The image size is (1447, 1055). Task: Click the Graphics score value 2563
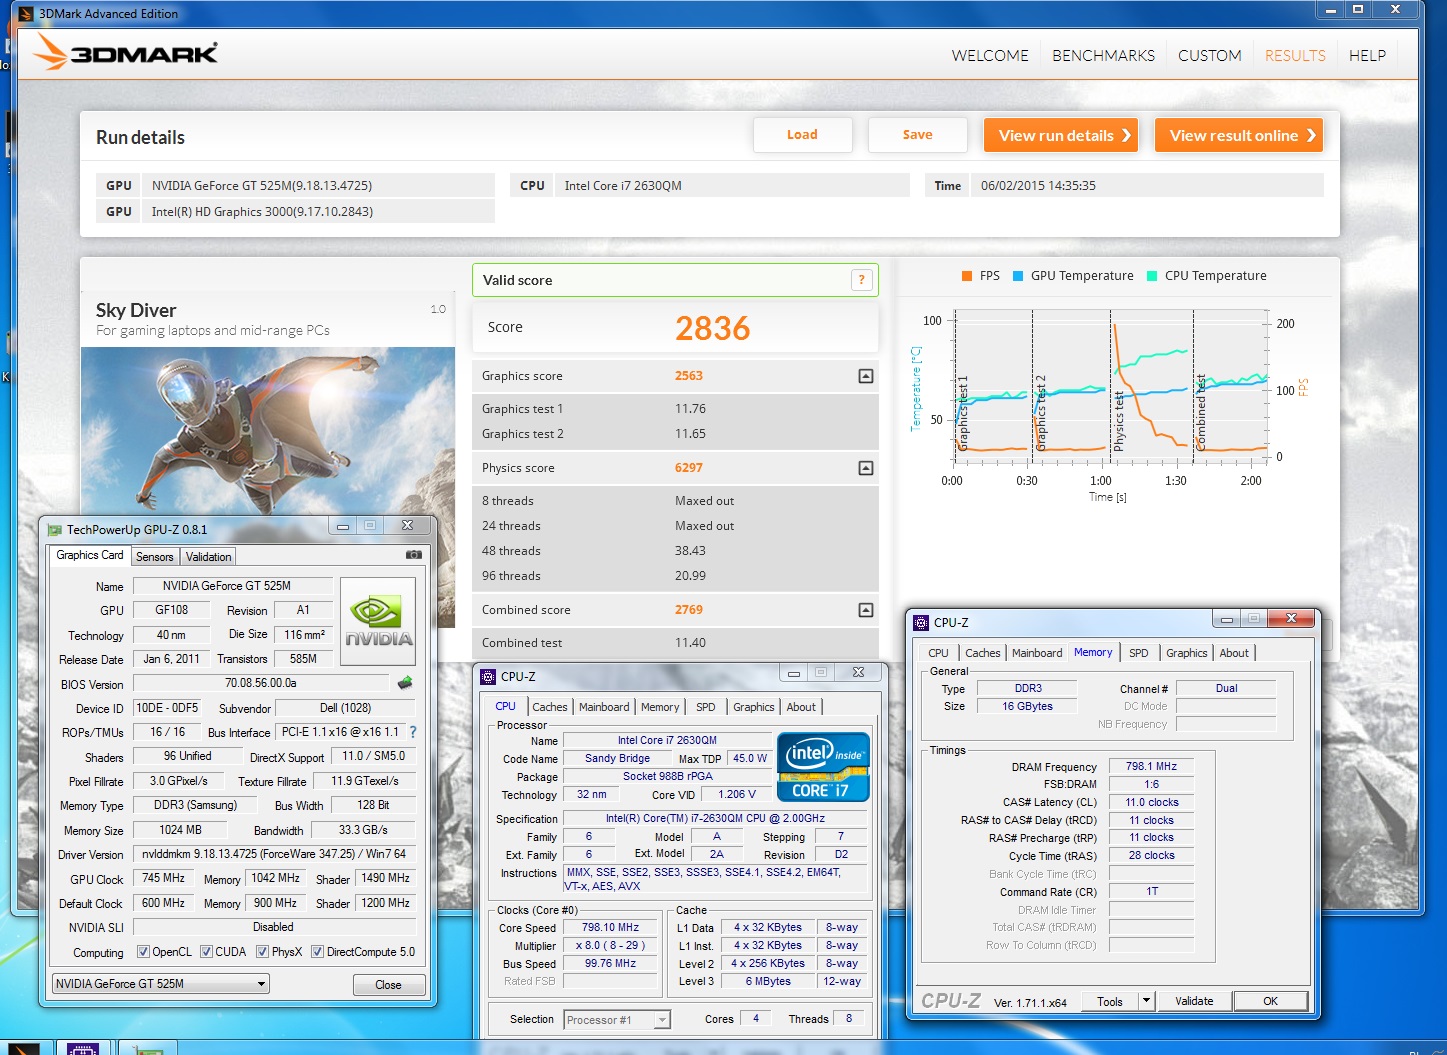(x=689, y=376)
